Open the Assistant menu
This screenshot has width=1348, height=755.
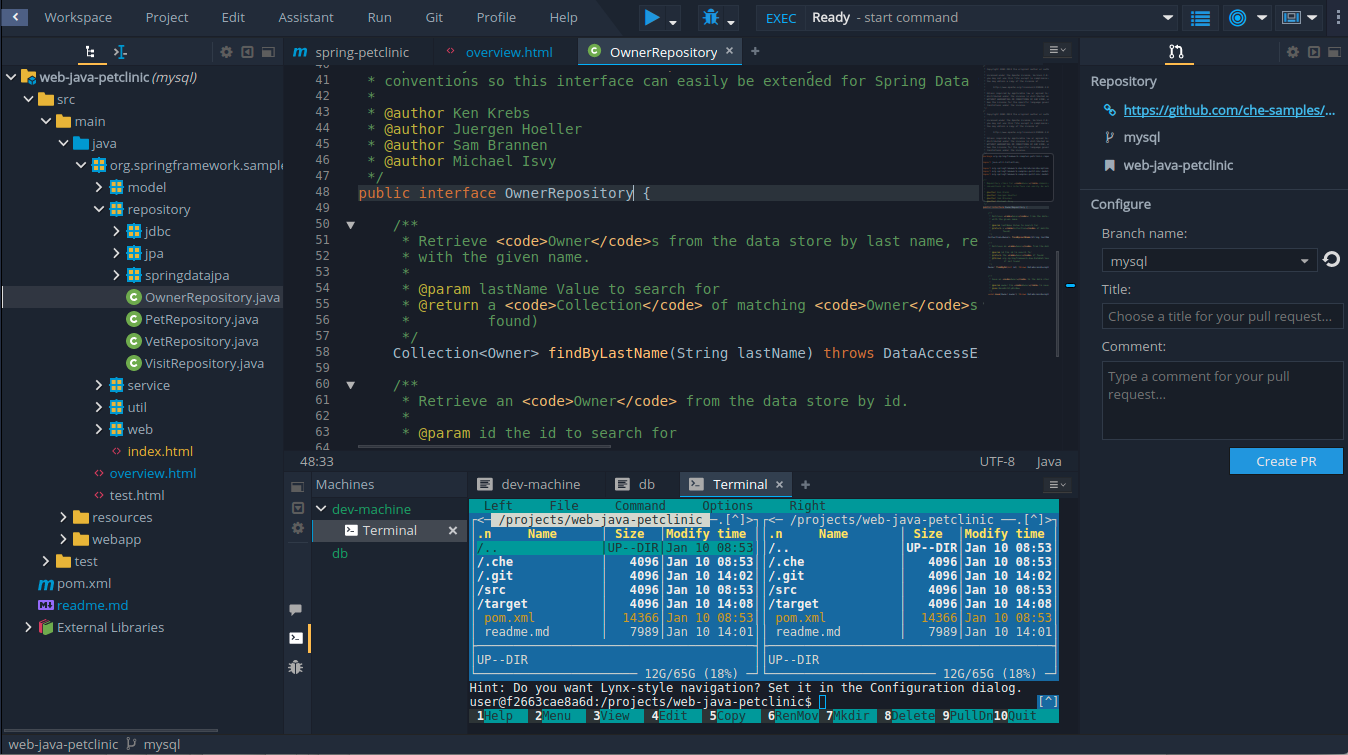pyautogui.click(x=305, y=17)
